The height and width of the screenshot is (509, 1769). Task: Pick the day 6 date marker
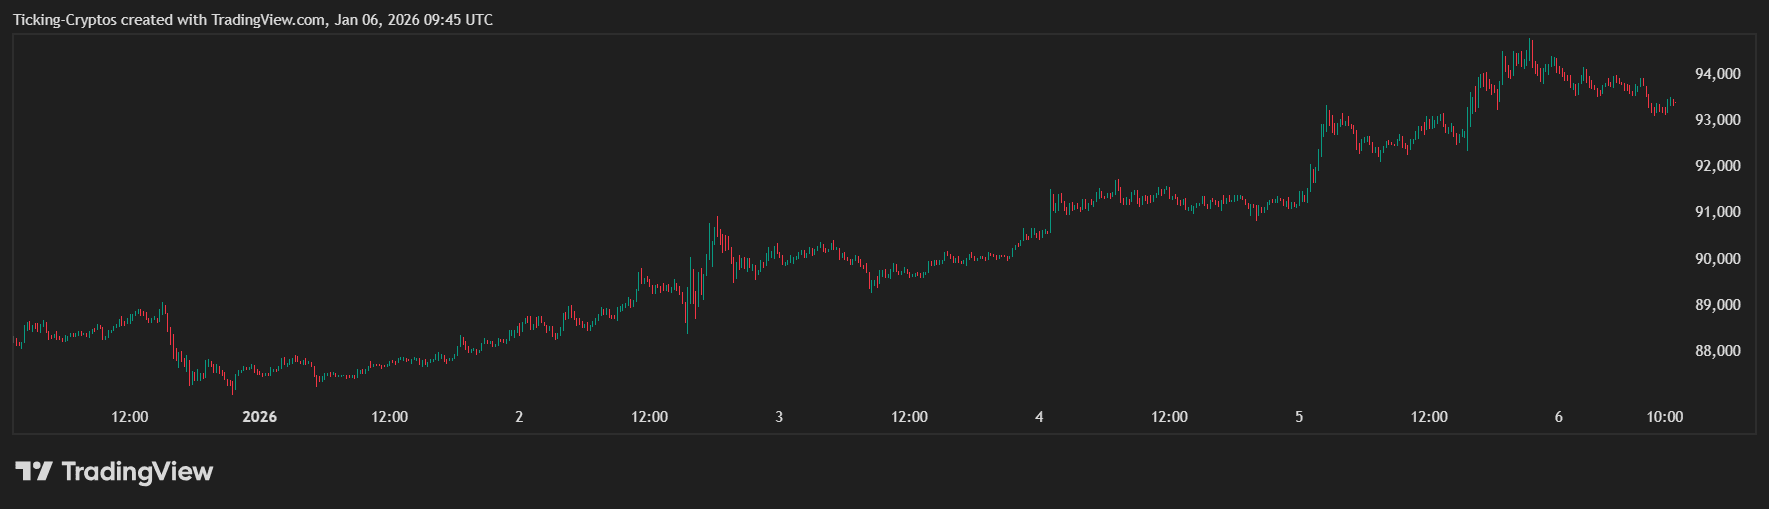[1558, 417]
